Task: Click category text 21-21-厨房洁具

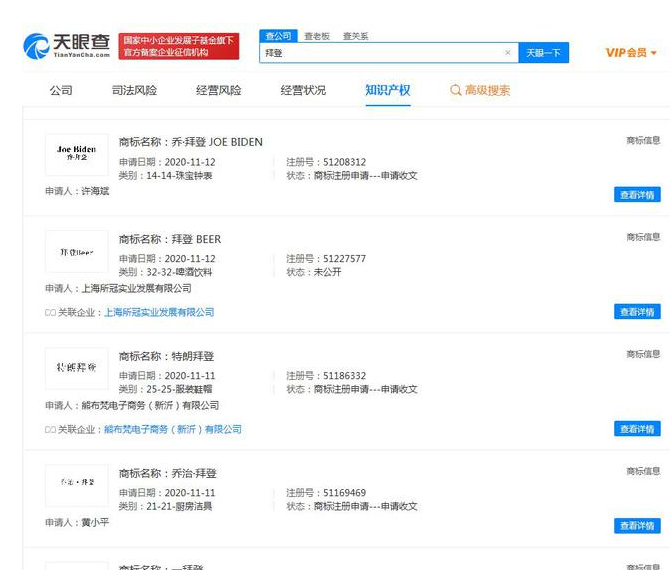Action: tap(179, 506)
